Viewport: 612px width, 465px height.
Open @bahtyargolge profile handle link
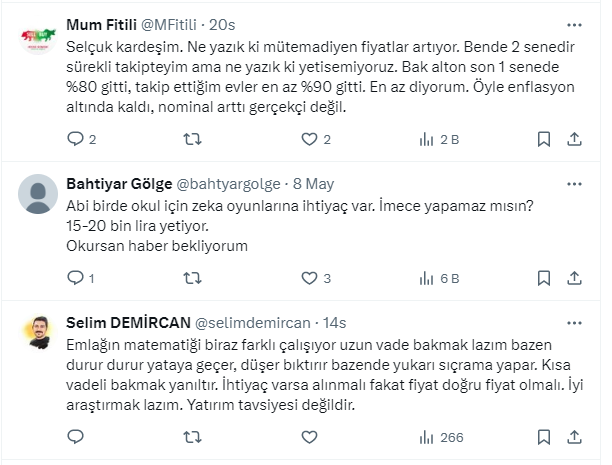click(231, 184)
